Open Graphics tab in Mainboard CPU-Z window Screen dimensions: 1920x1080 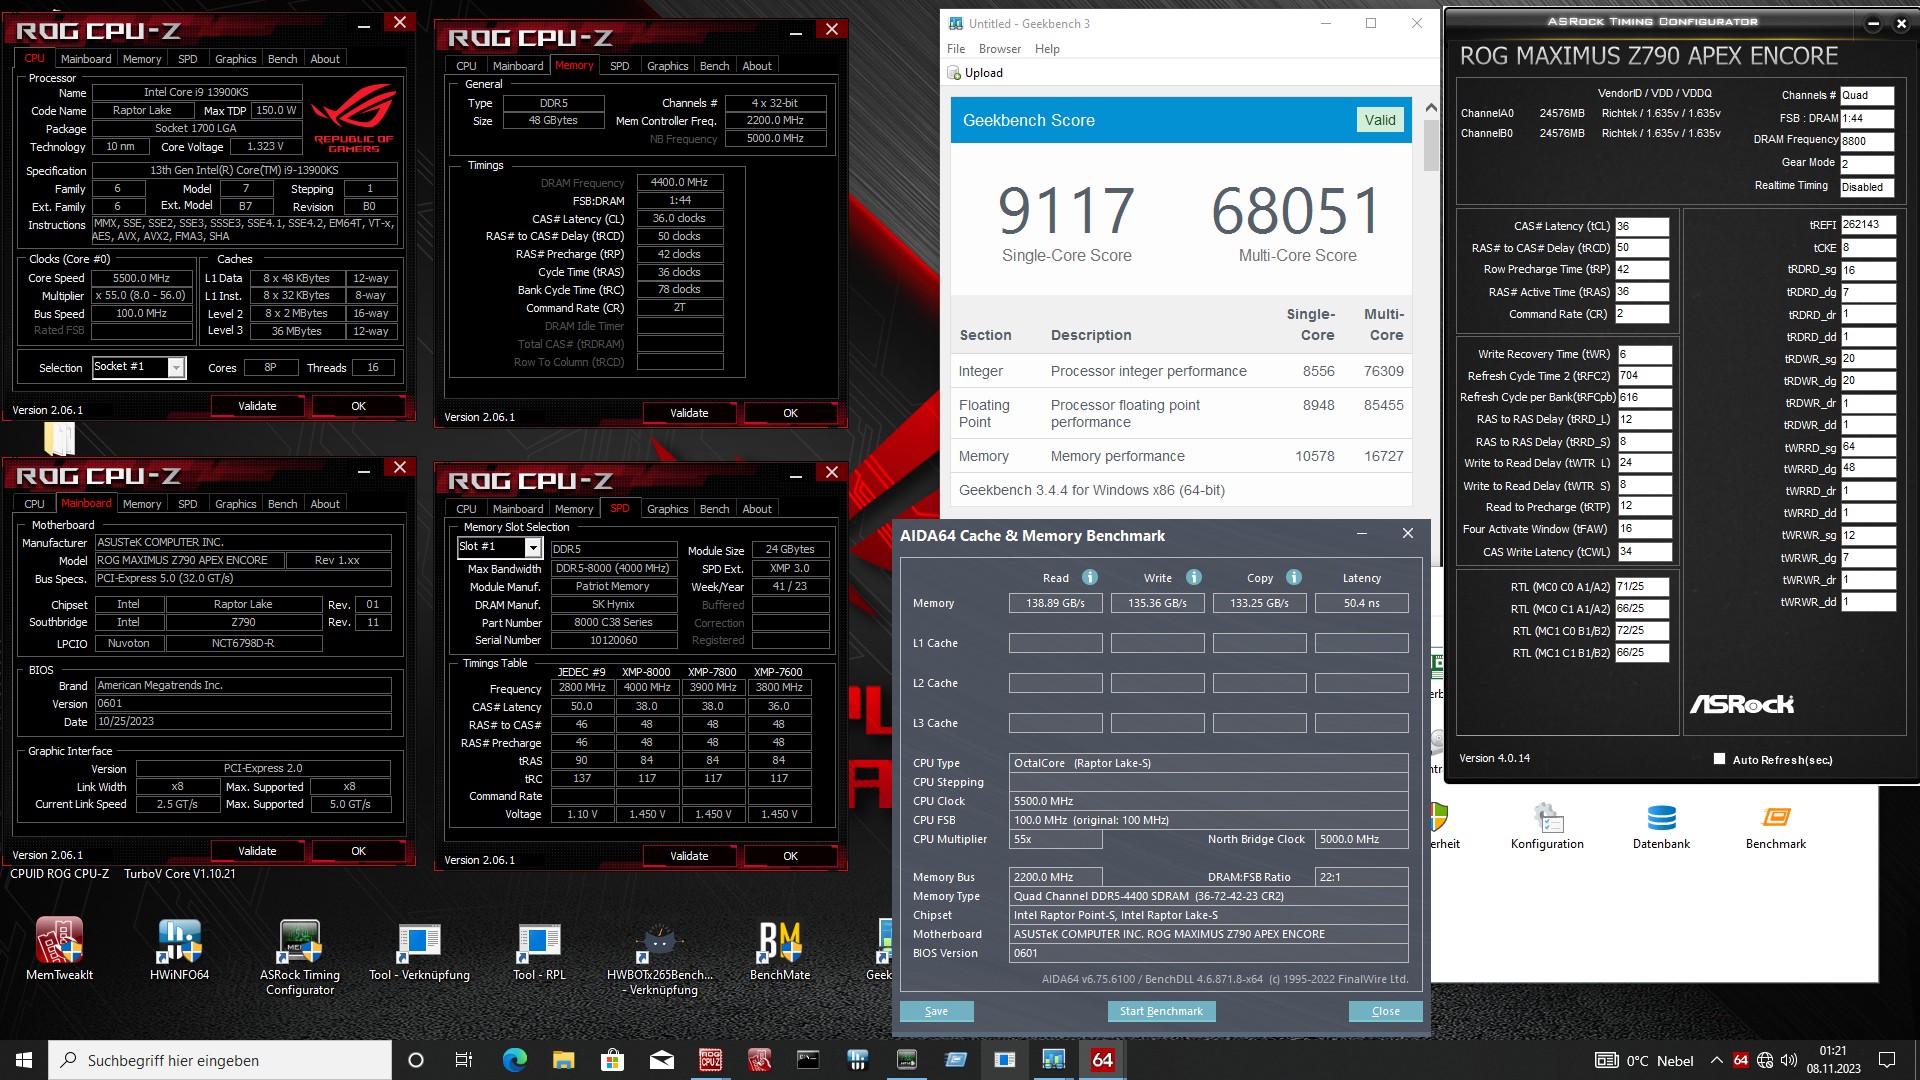click(x=236, y=504)
